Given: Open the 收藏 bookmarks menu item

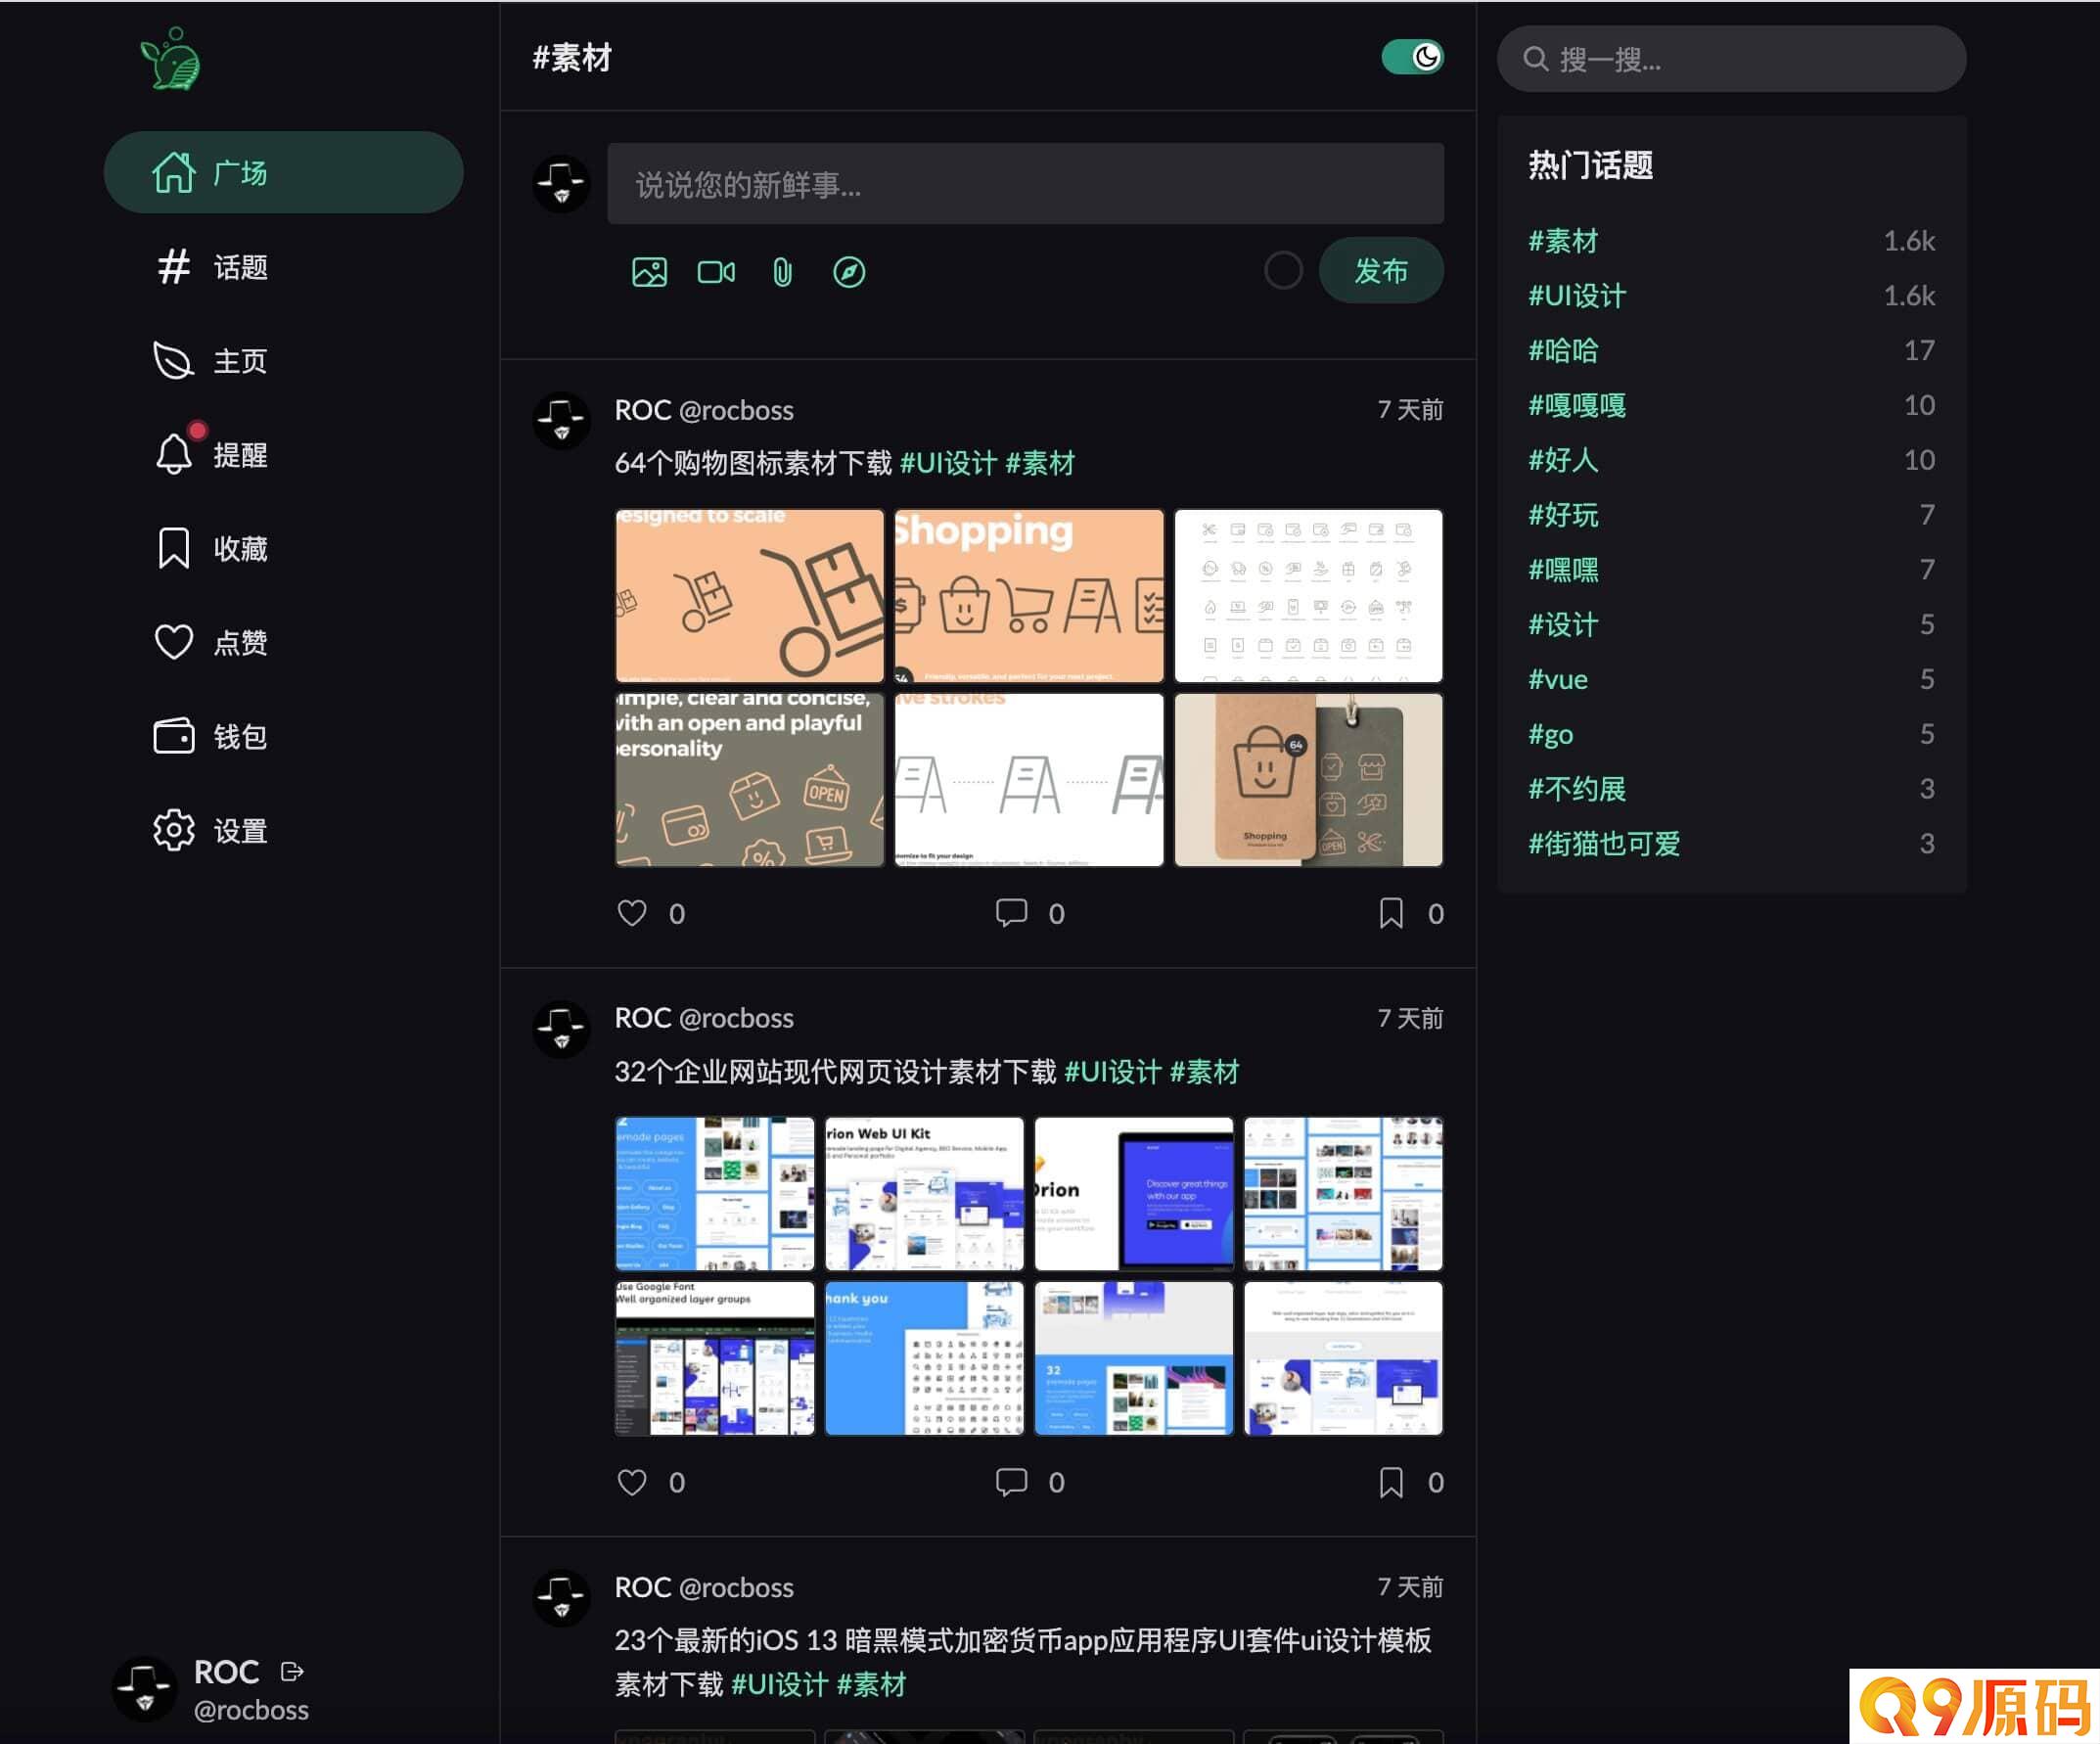Looking at the screenshot, I should coord(283,548).
